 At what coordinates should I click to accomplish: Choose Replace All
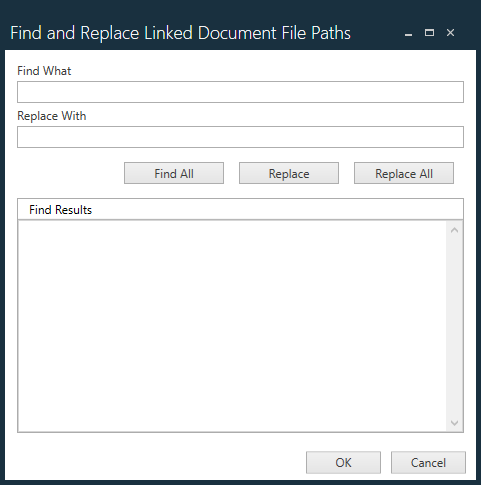click(x=404, y=173)
